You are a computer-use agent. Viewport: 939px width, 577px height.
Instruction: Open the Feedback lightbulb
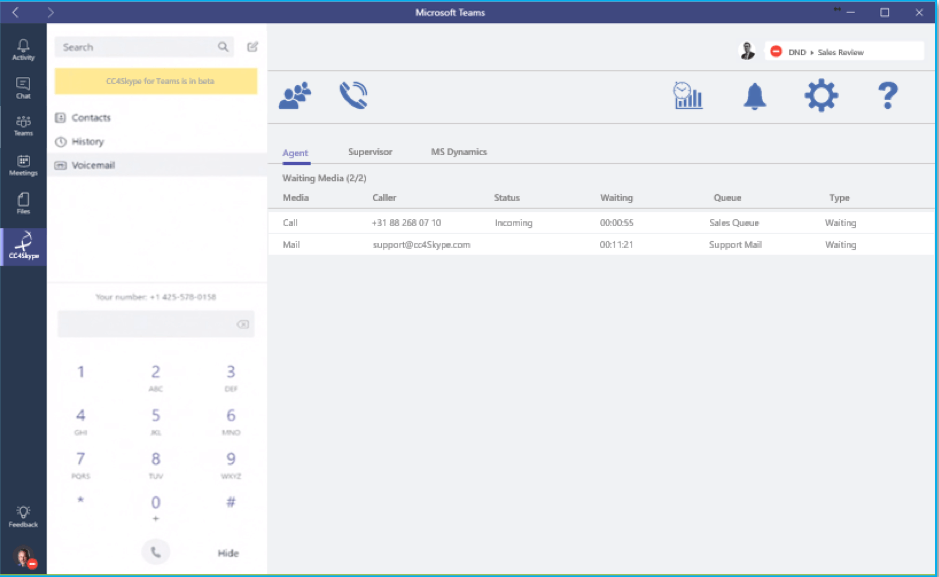[23, 517]
